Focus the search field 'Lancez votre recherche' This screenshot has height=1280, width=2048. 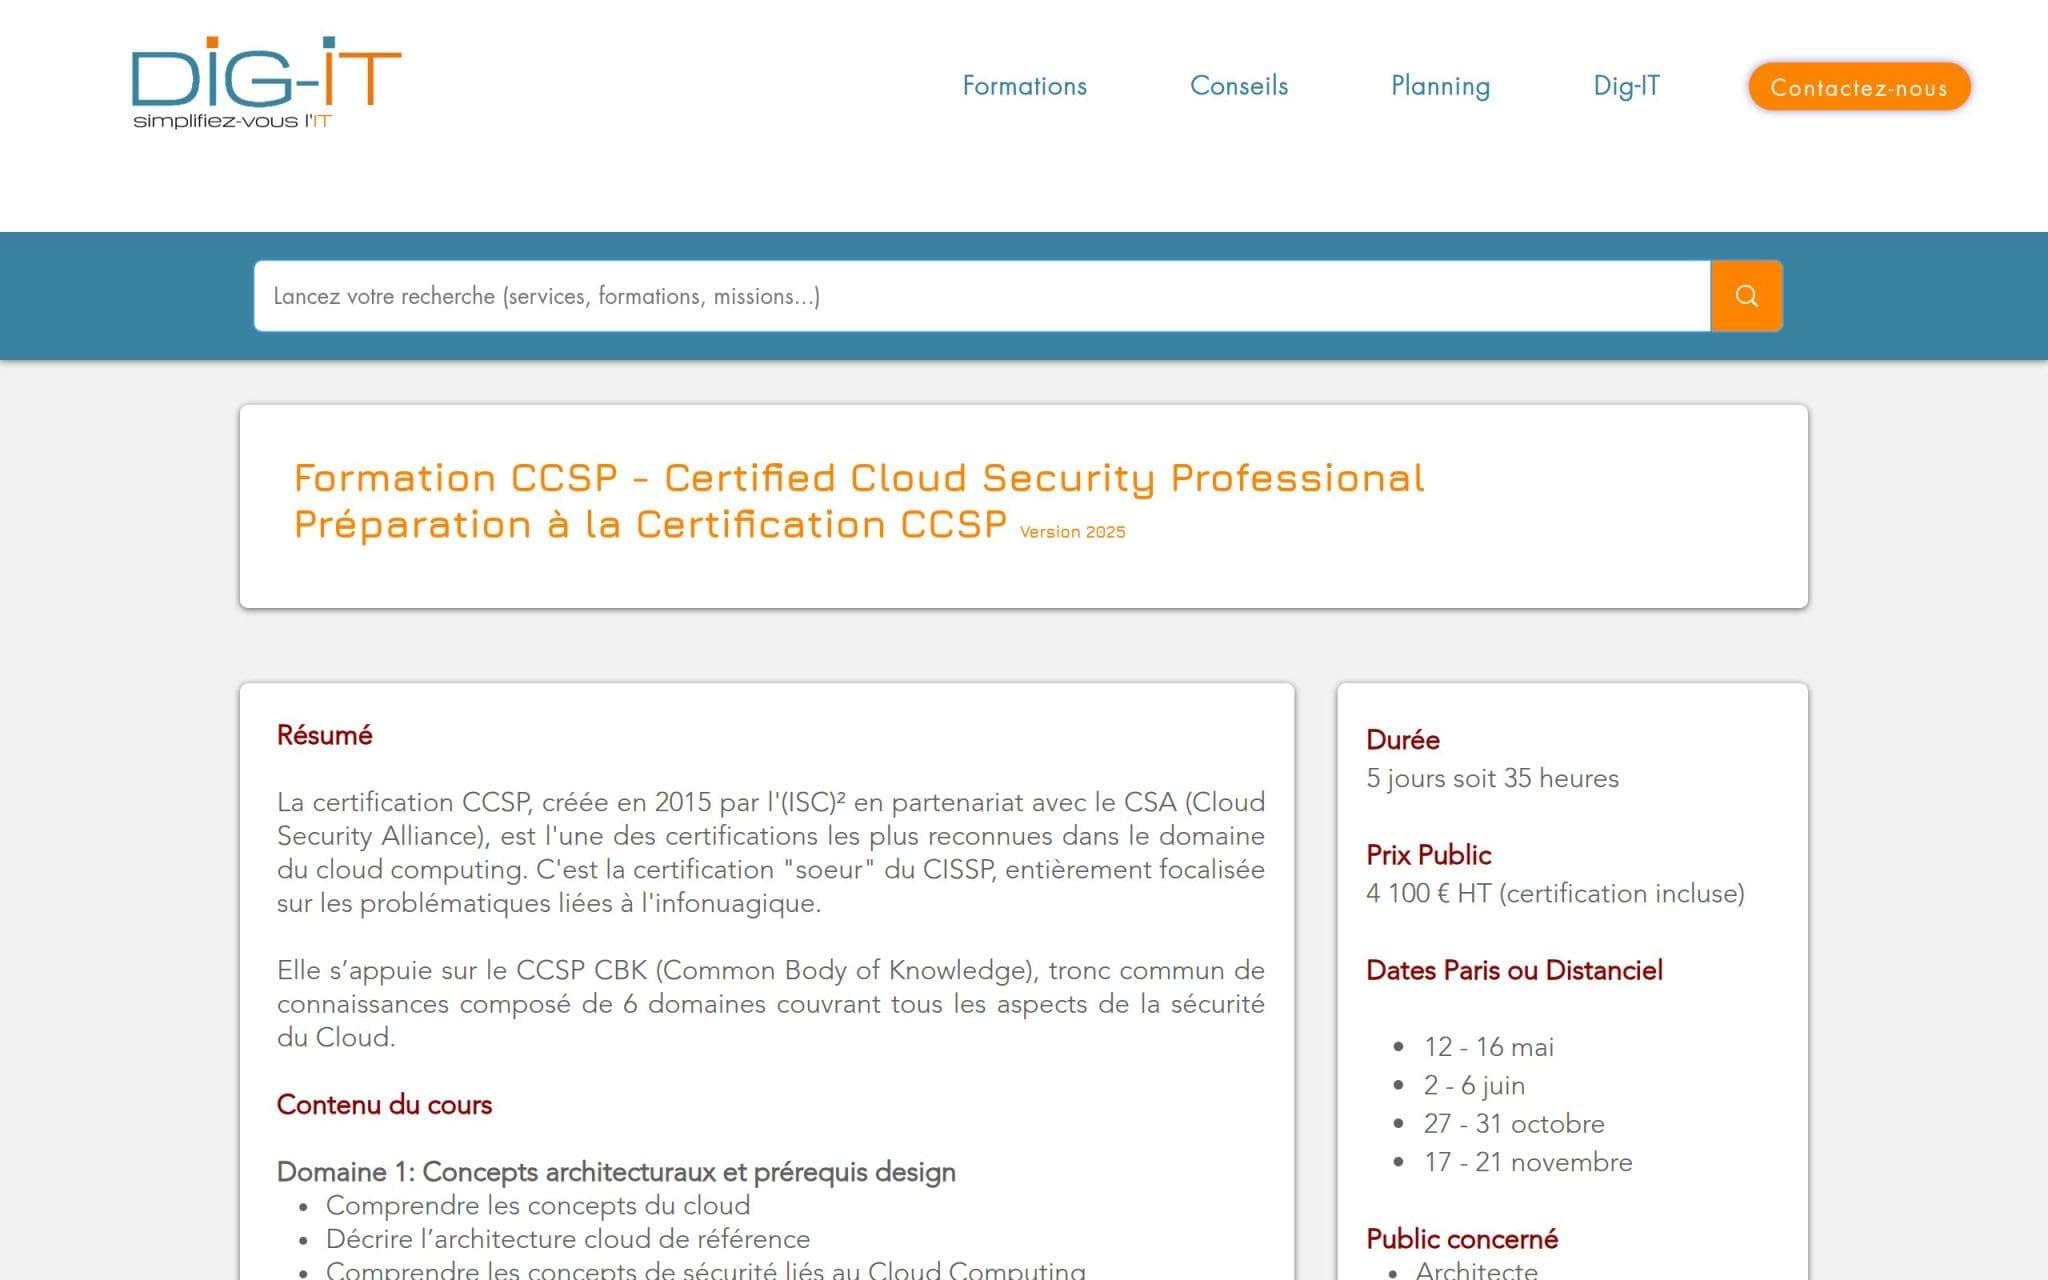pos(982,296)
